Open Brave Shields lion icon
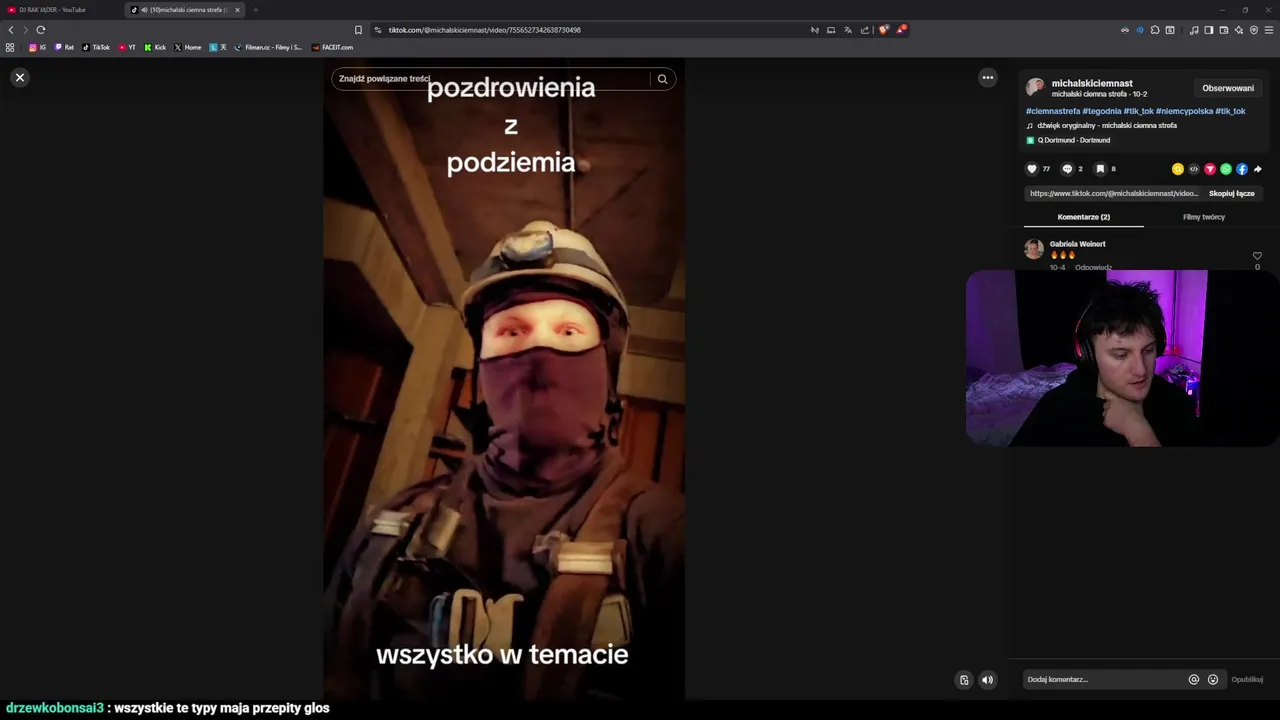Viewport: 1280px width, 720px height. (x=883, y=30)
